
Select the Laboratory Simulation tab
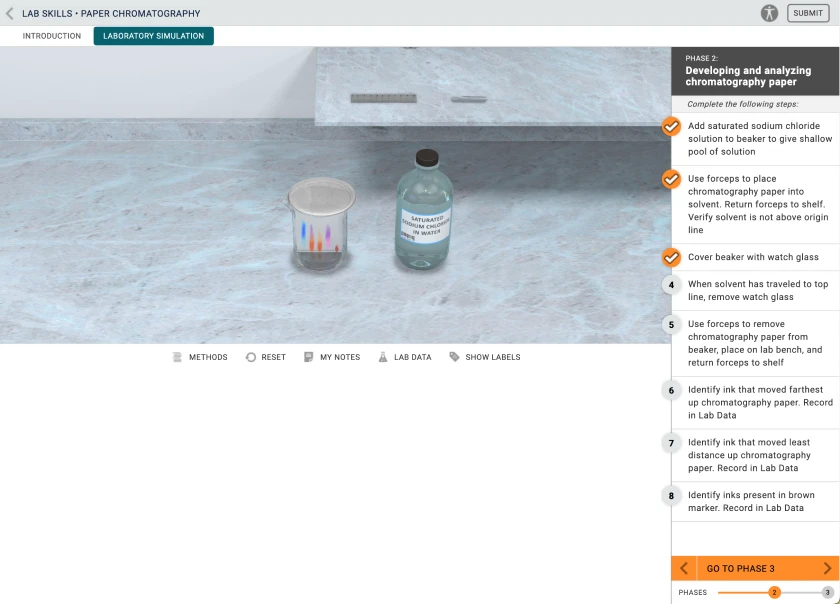point(153,36)
